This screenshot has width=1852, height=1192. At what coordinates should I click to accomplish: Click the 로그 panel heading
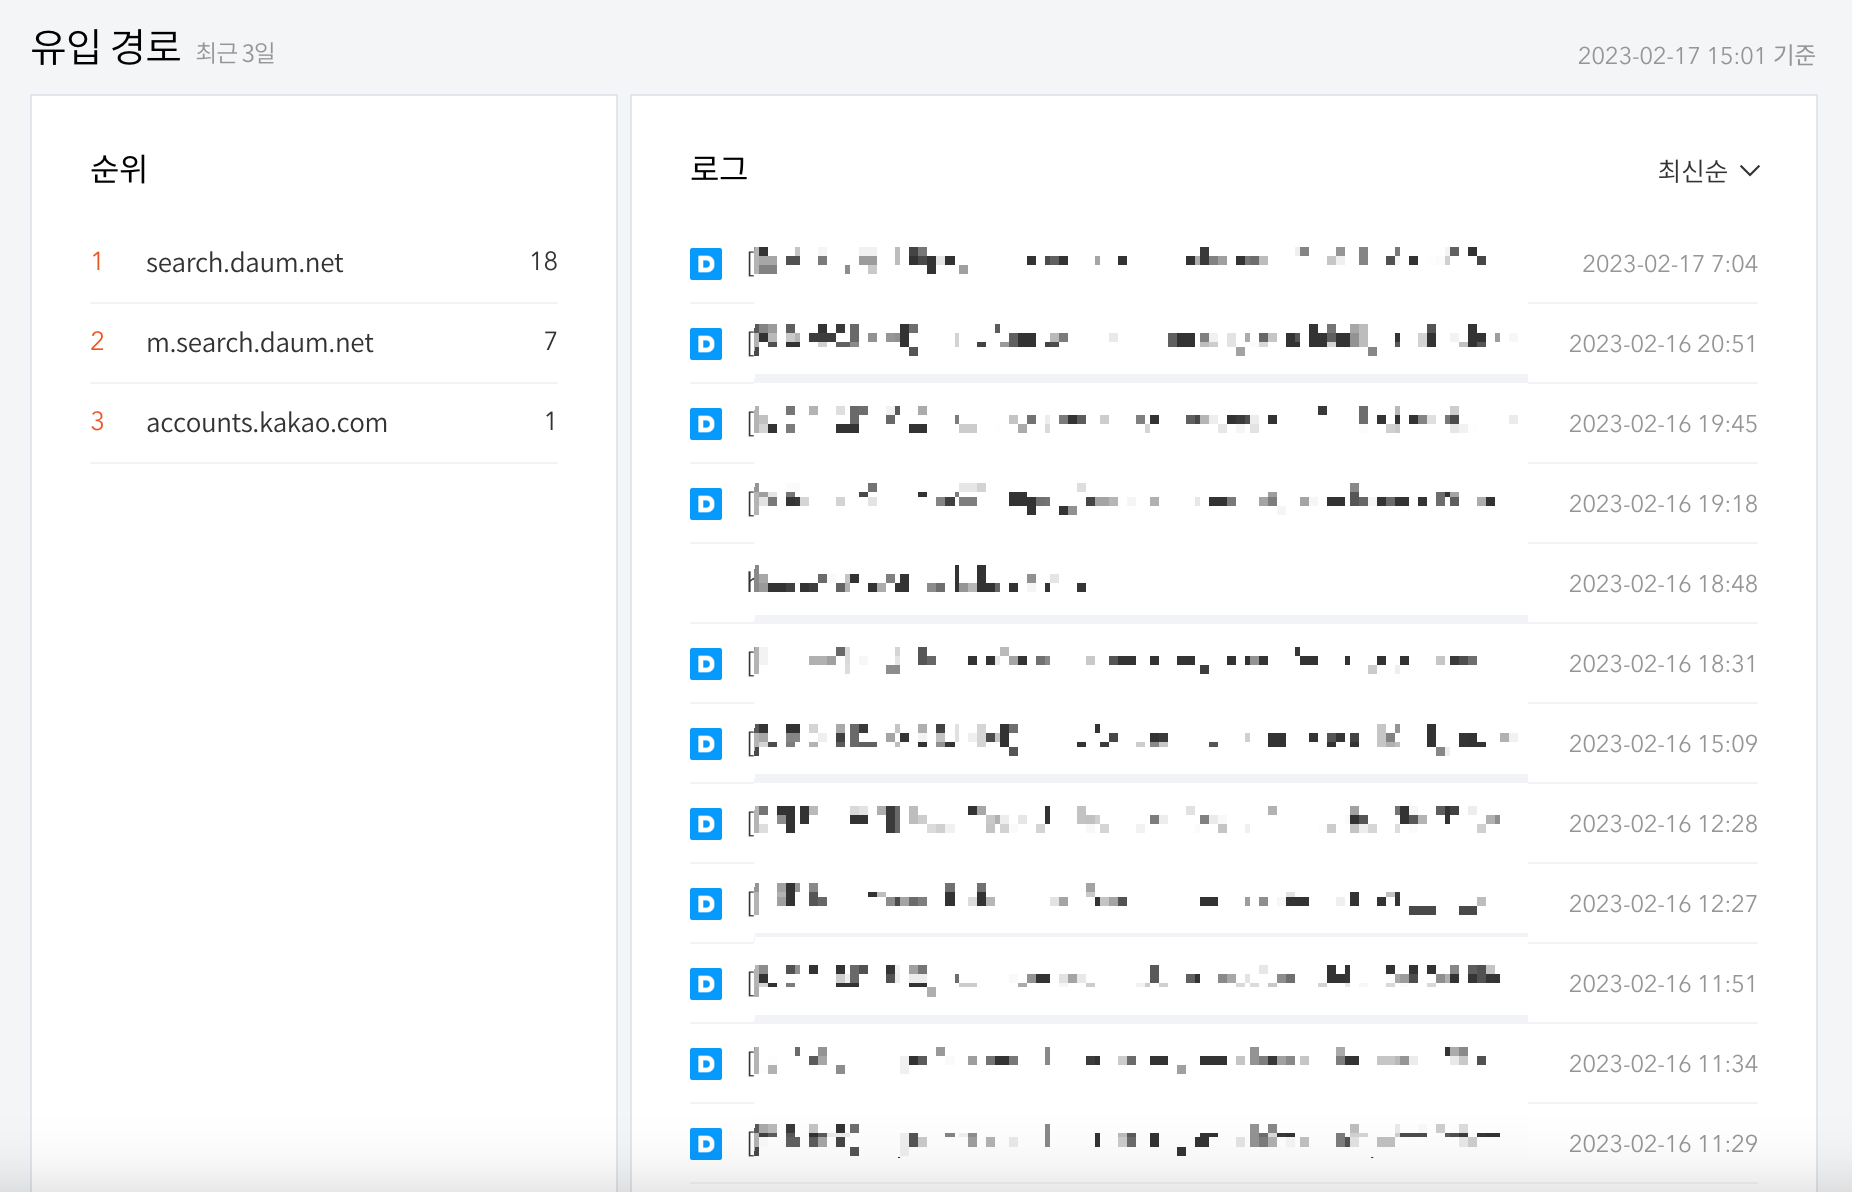pos(718,168)
